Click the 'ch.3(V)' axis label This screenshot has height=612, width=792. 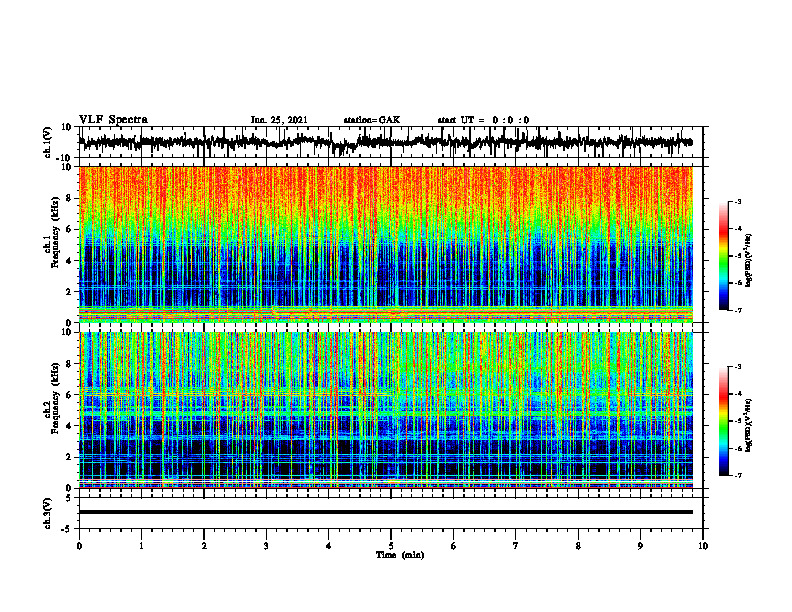click(48, 514)
